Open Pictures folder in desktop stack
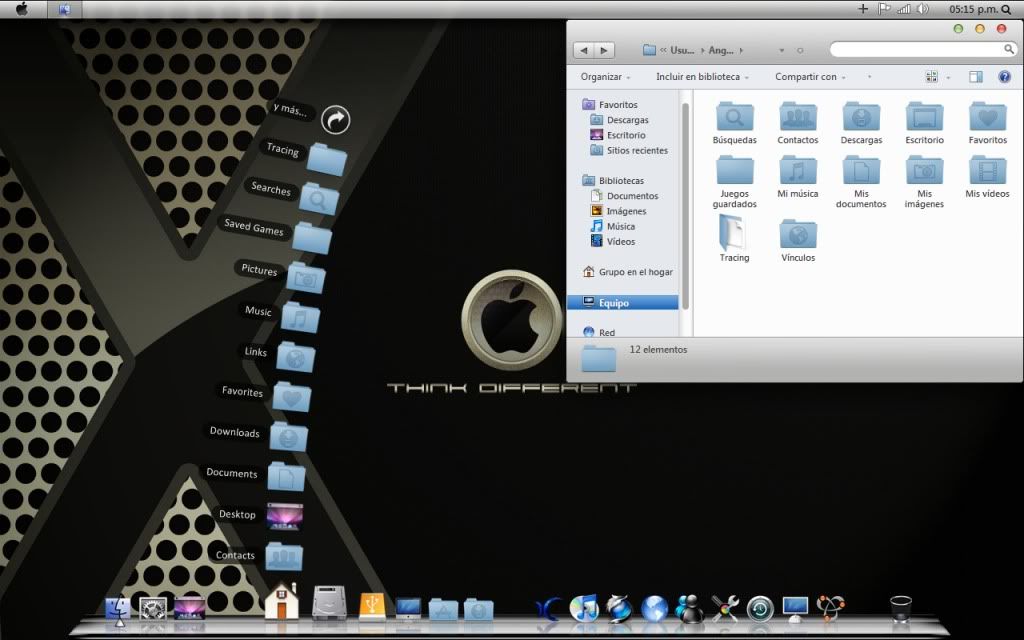The image size is (1024, 640). [x=306, y=278]
